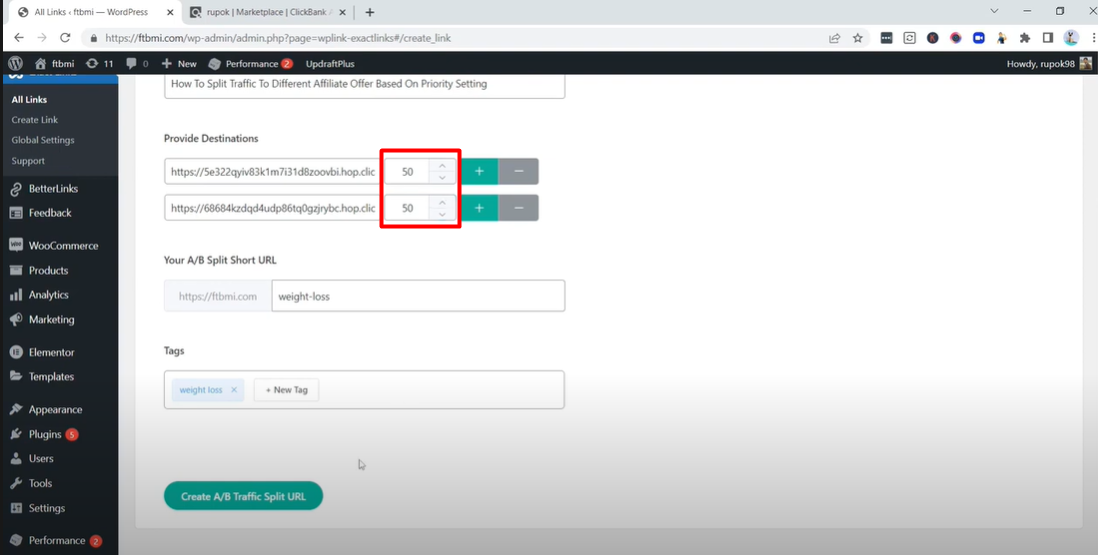Click the + New Tag button
The image size is (1098, 555).
click(x=286, y=390)
